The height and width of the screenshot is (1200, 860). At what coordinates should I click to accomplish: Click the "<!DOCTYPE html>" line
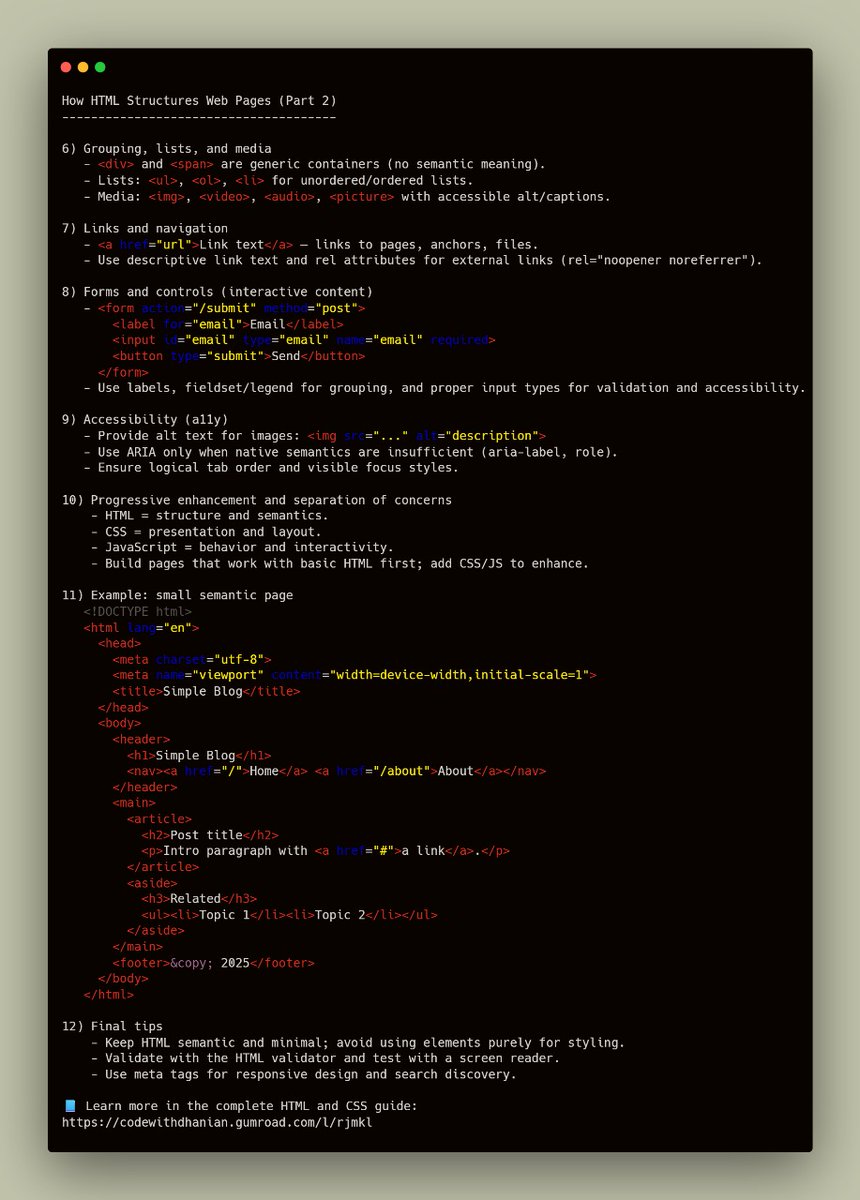(137, 611)
